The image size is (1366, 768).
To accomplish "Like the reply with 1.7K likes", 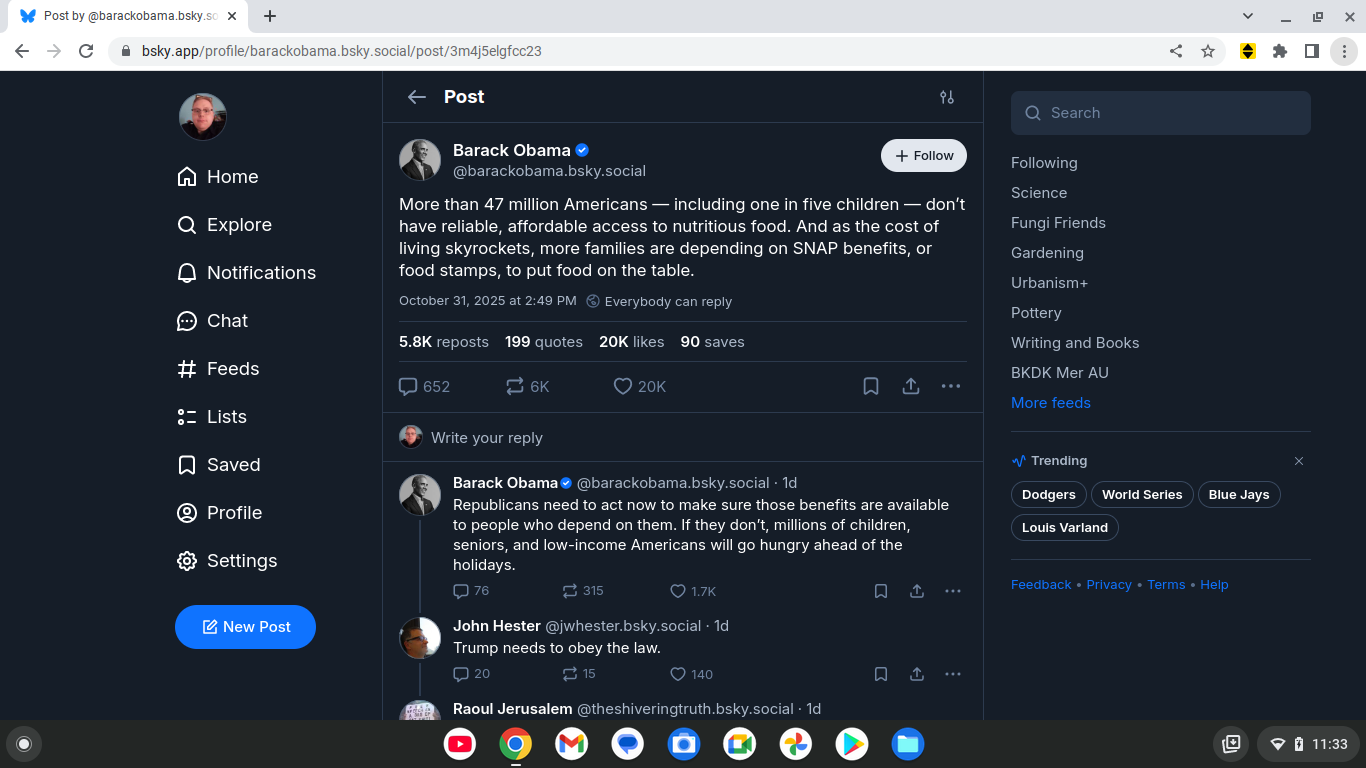I will (693, 591).
